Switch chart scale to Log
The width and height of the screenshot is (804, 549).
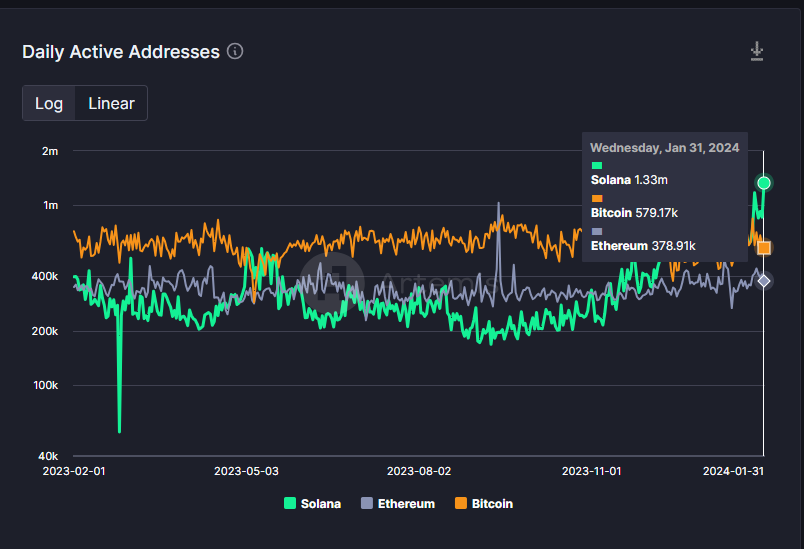tap(49, 104)
